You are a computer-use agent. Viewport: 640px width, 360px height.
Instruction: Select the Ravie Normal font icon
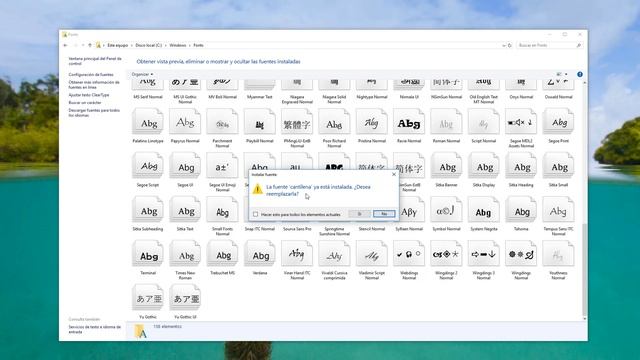point(409,122)
